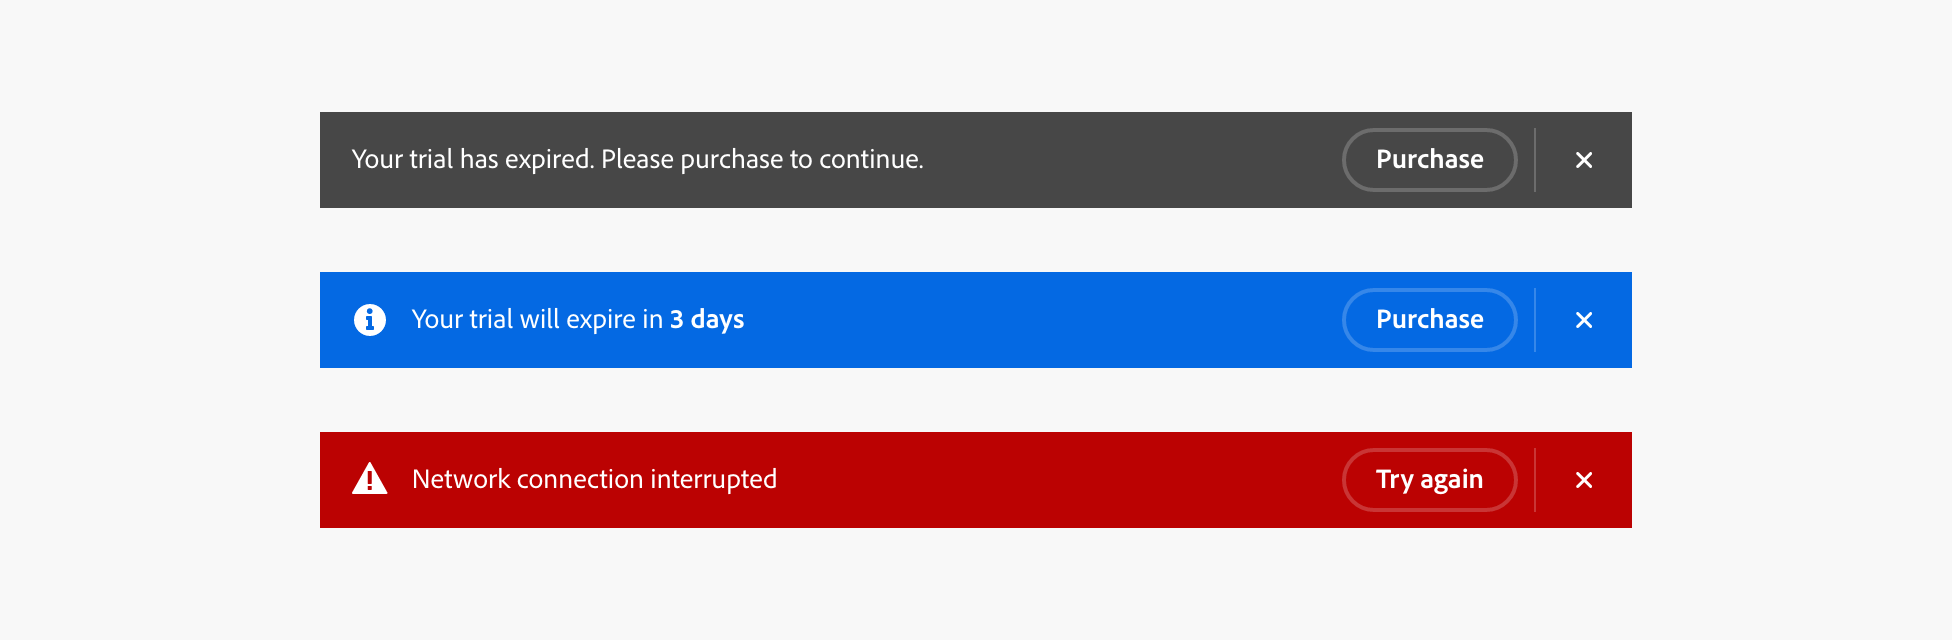The width and height of the screenshot is (1952, 640).
Task: Click the empty middle of the blue banner
Action: pyautogui.click(x=1040, y=320)
